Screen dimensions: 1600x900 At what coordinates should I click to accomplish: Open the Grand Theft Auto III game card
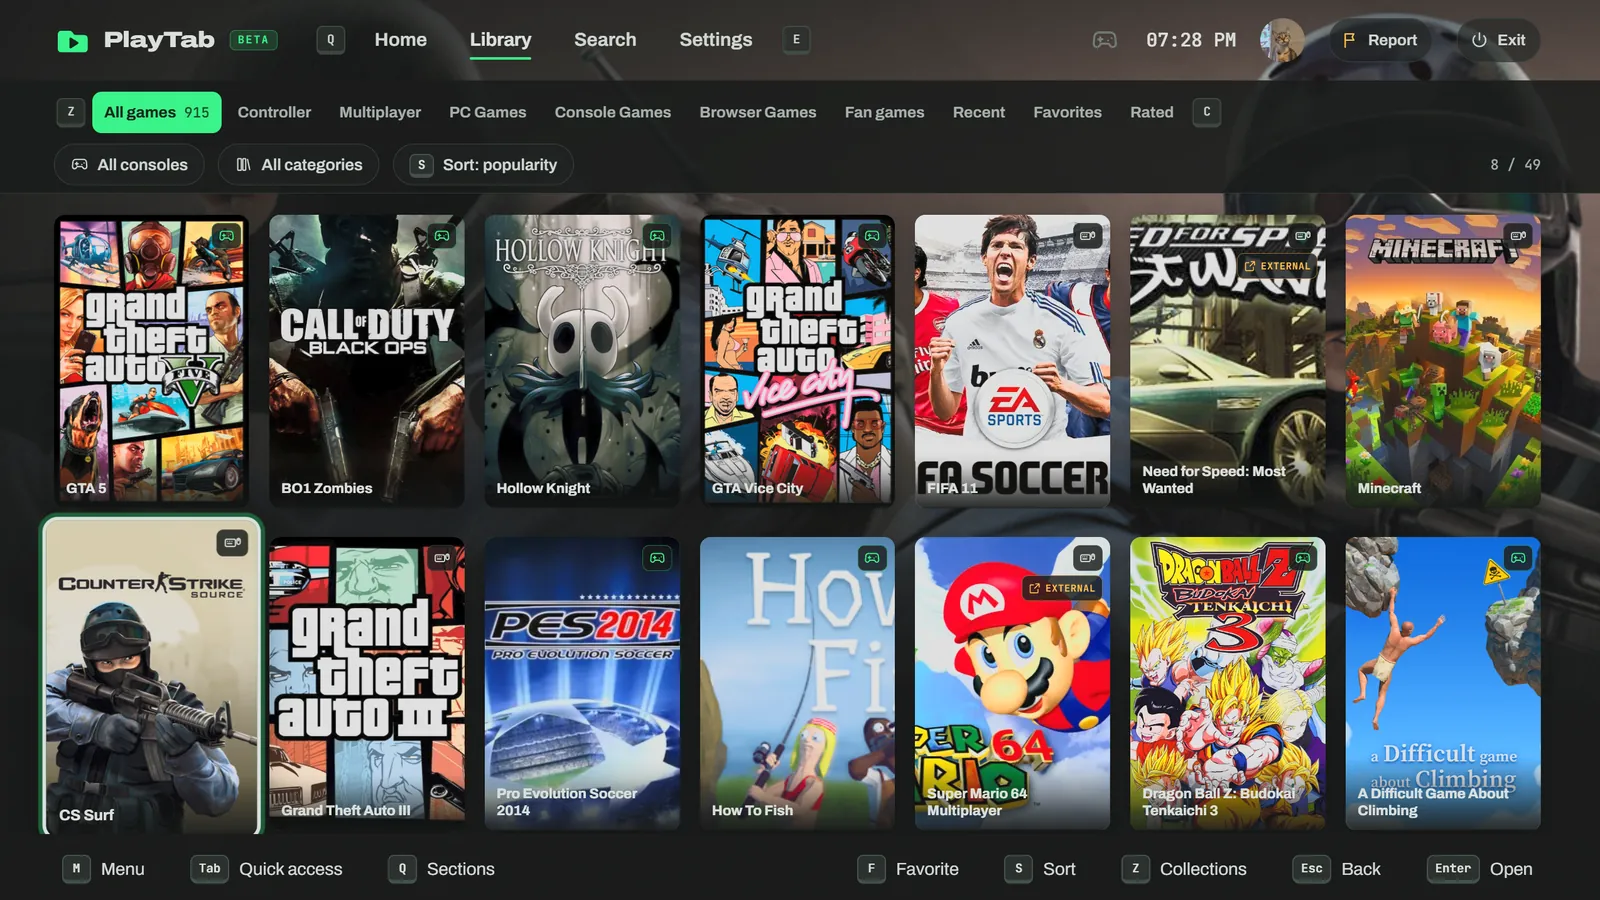(367, 682)
